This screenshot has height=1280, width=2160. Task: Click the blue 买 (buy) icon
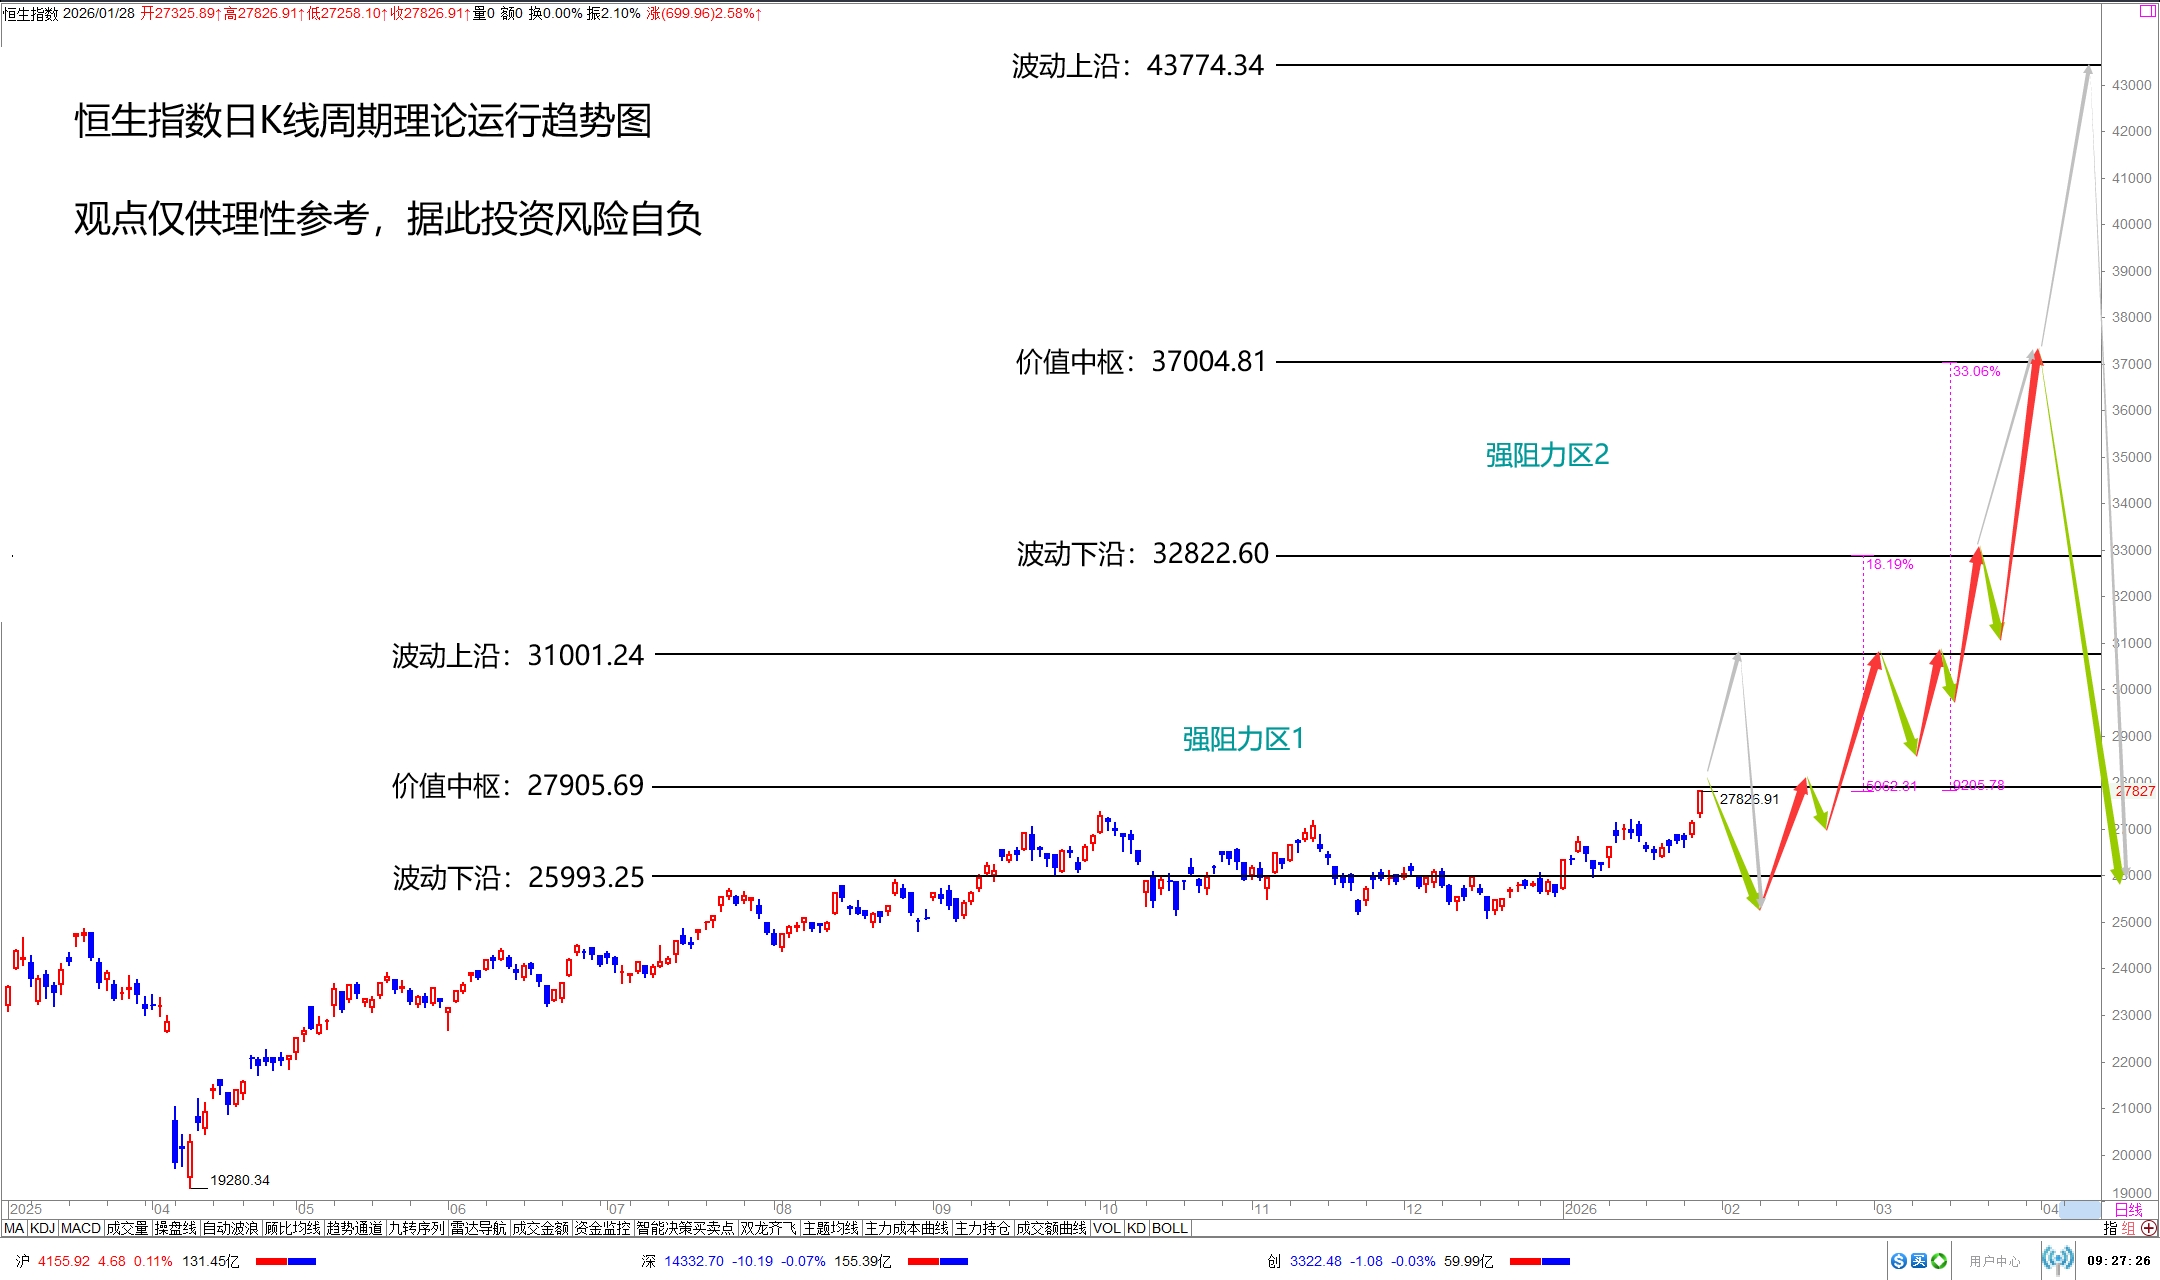(x=1918, y=1261)
